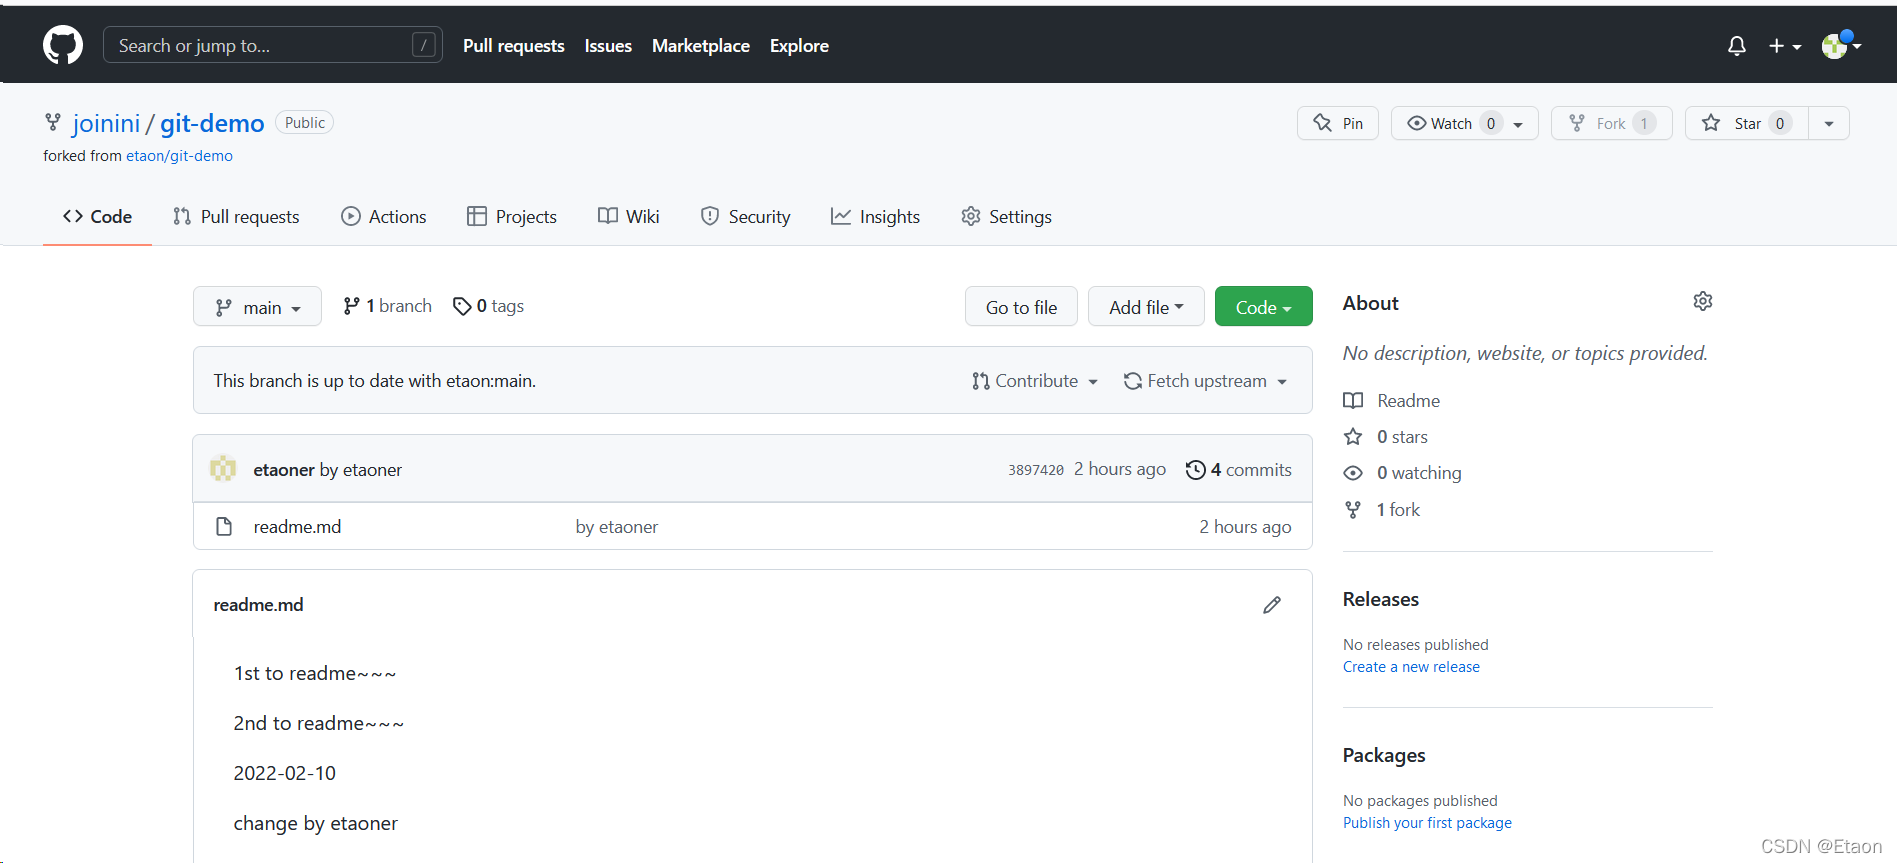Open the GitHub home logo
Screen dimensions: 1897x863
click(63, 45)
